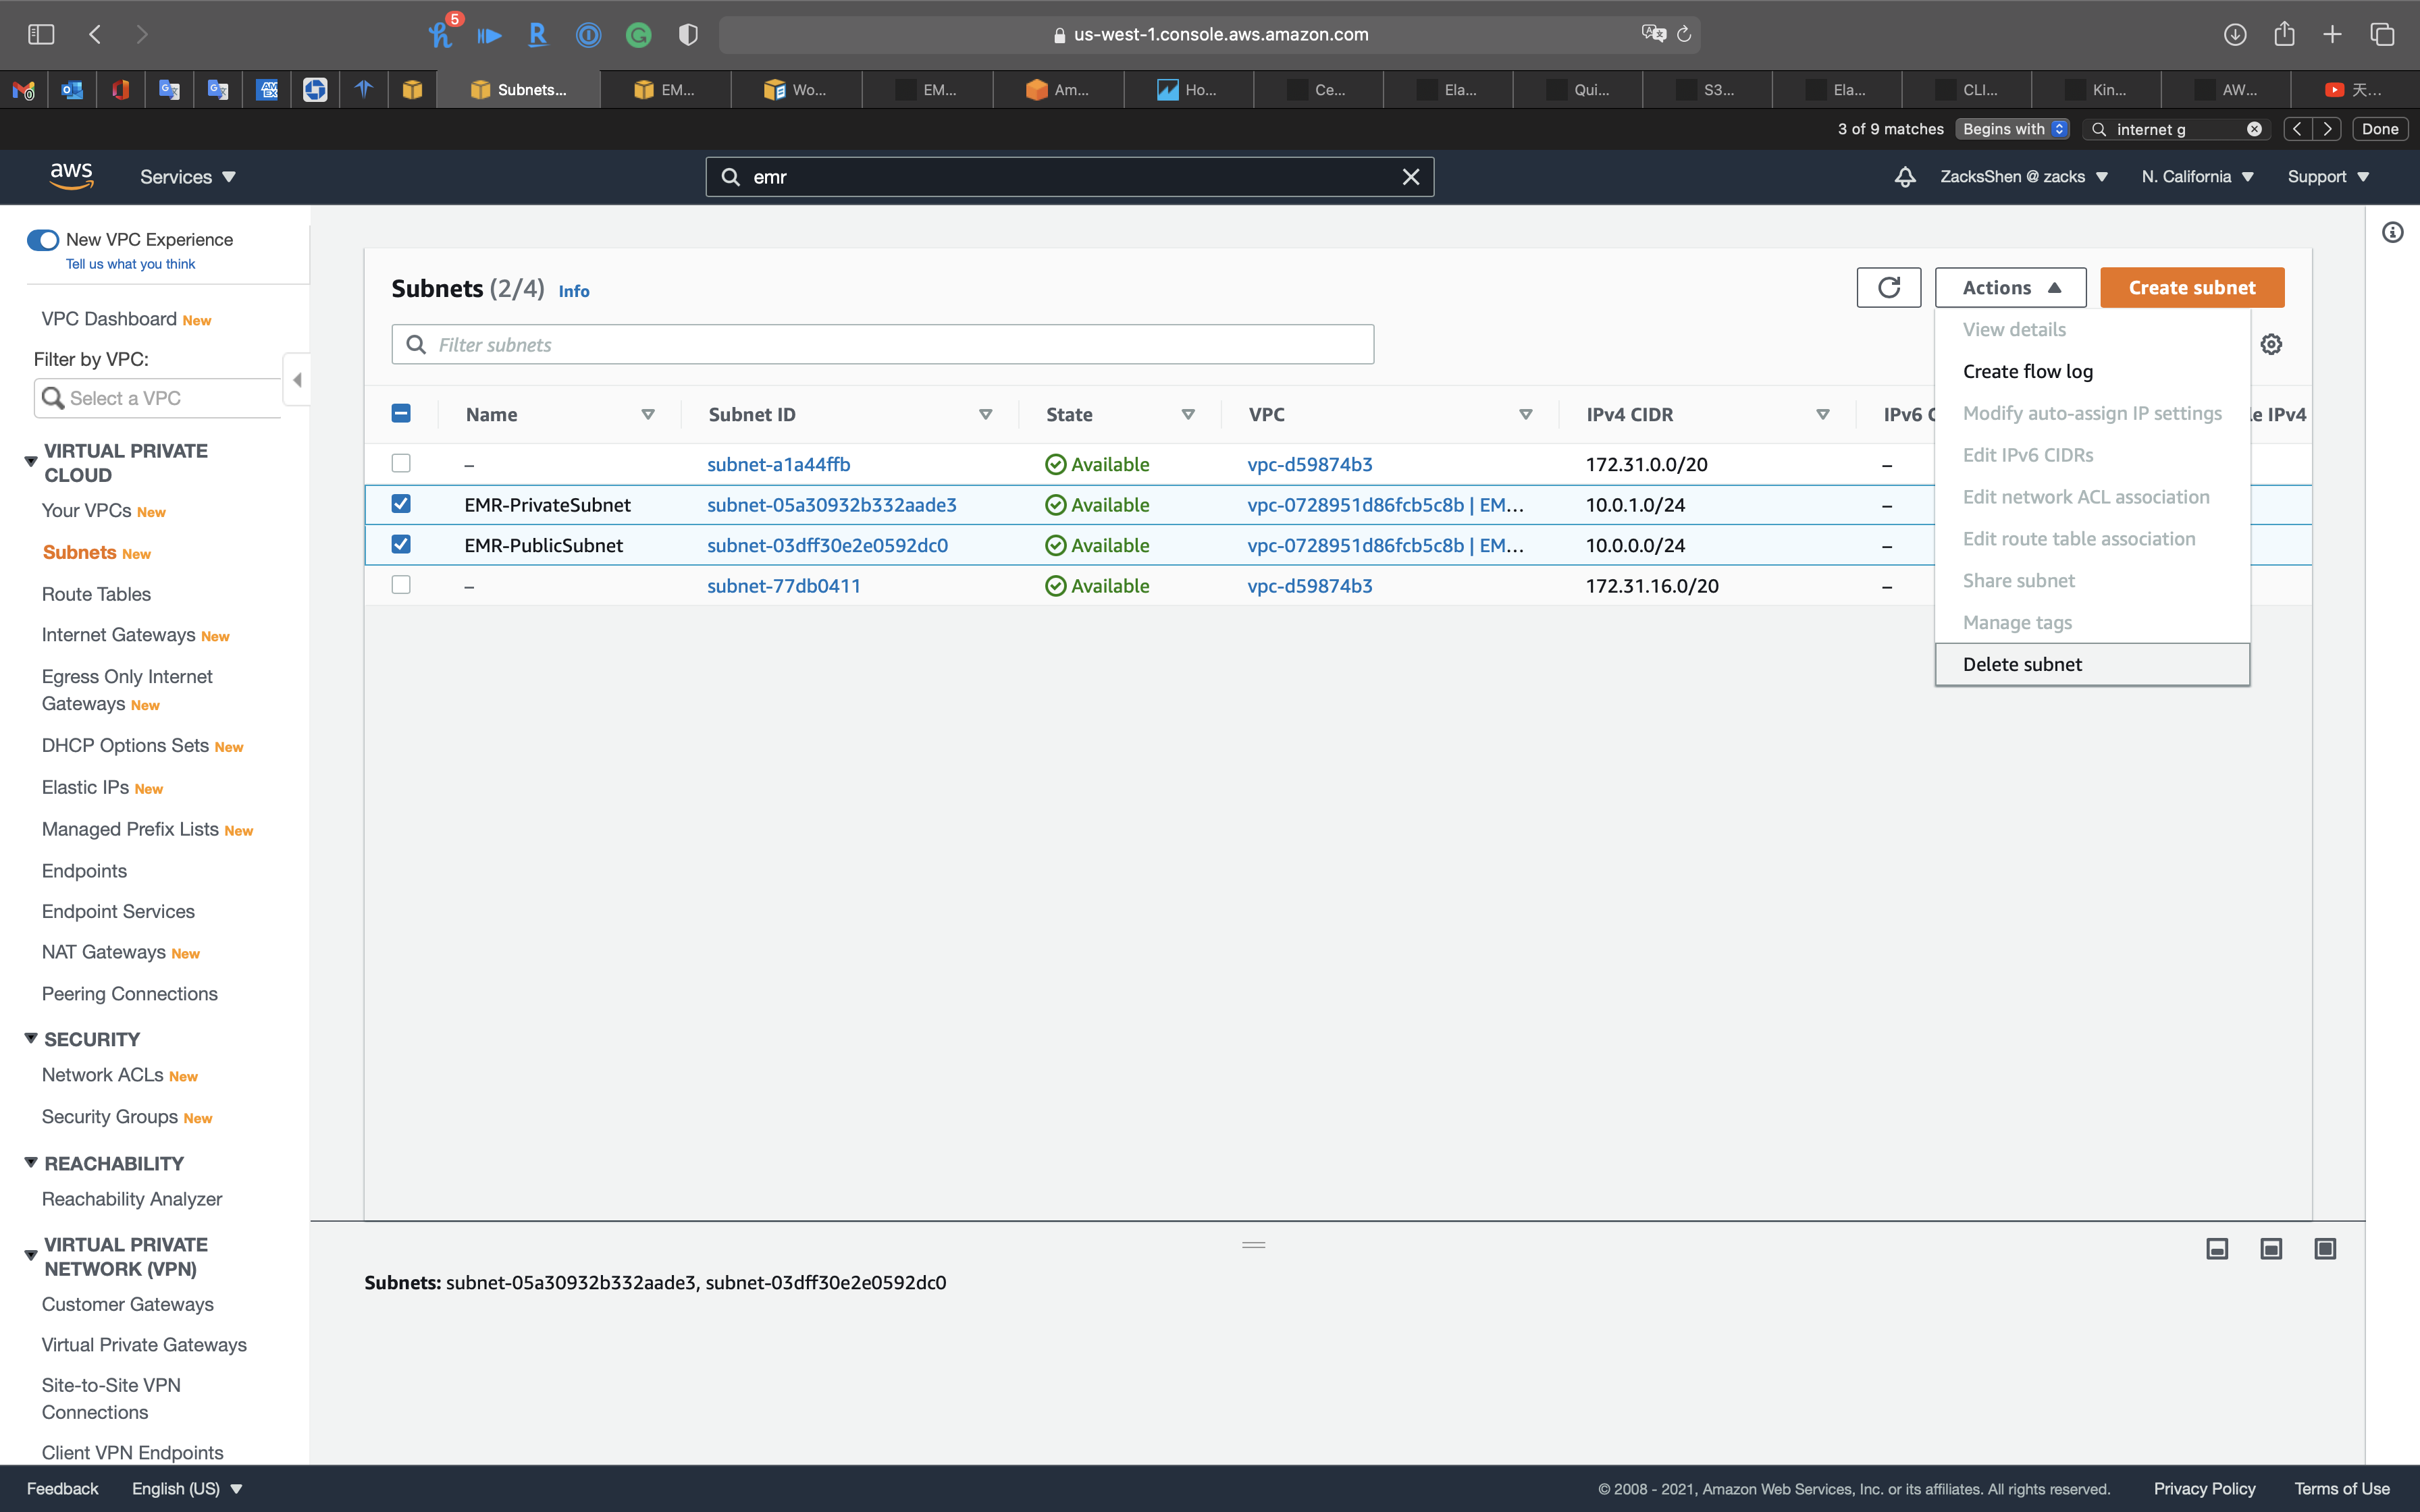2420x1512 pixels.
Task: Maximize the details pane with the rightmost layout icon
Action: click(2325, 1249)
